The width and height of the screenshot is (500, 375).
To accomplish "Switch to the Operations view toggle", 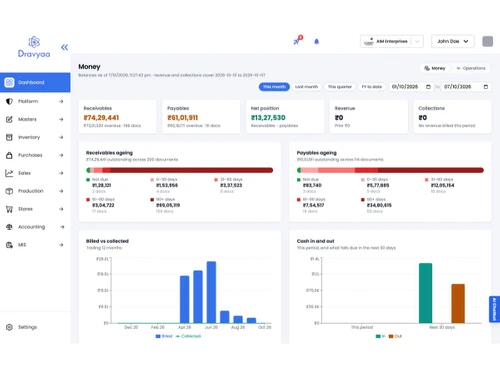I will (x=471, y=68).
